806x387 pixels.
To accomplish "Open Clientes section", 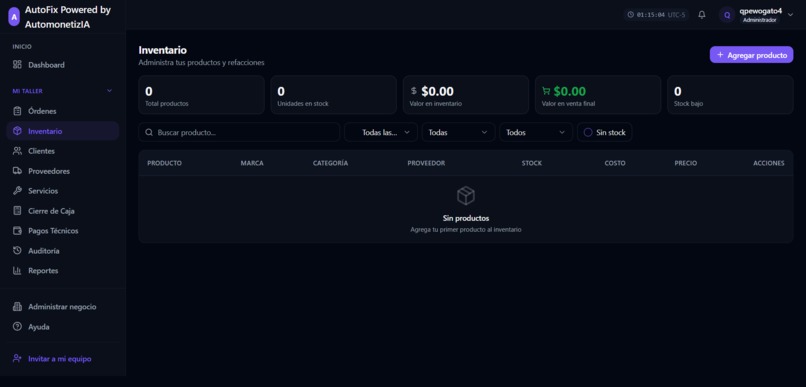I will (63, 151).
